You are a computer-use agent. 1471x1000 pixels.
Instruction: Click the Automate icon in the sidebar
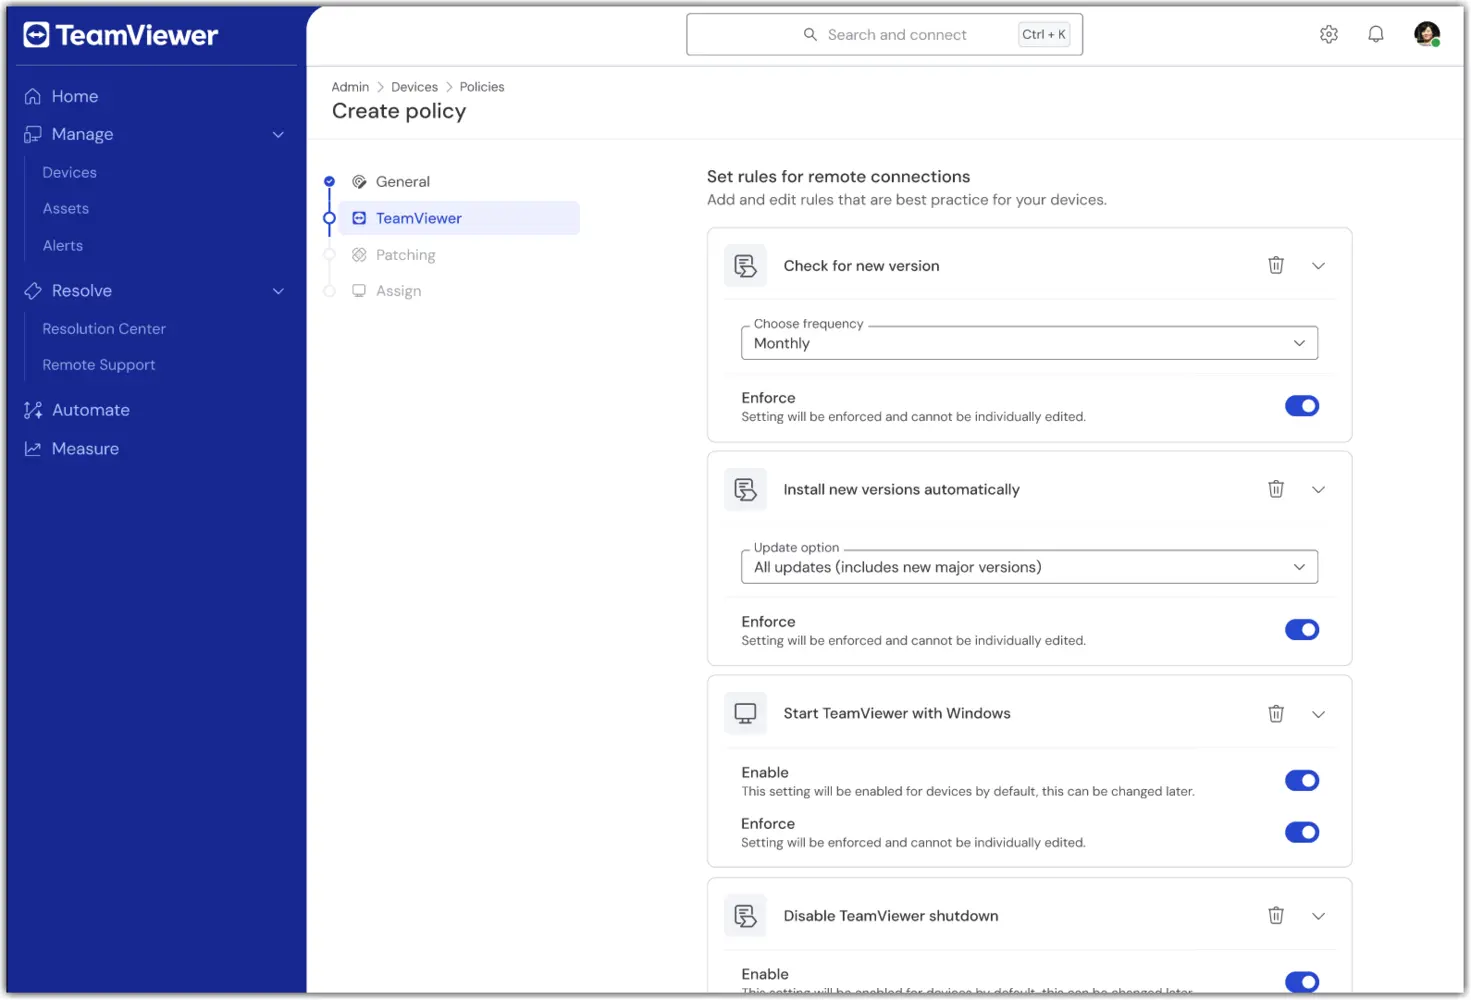pyautogui.click(x=33, y=410)
